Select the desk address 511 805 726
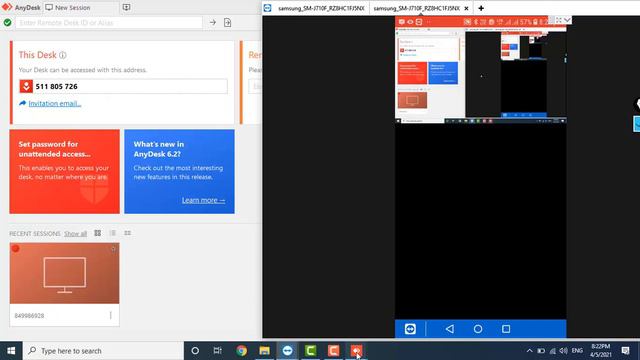The image size is (640, 360). pos(56,87)
